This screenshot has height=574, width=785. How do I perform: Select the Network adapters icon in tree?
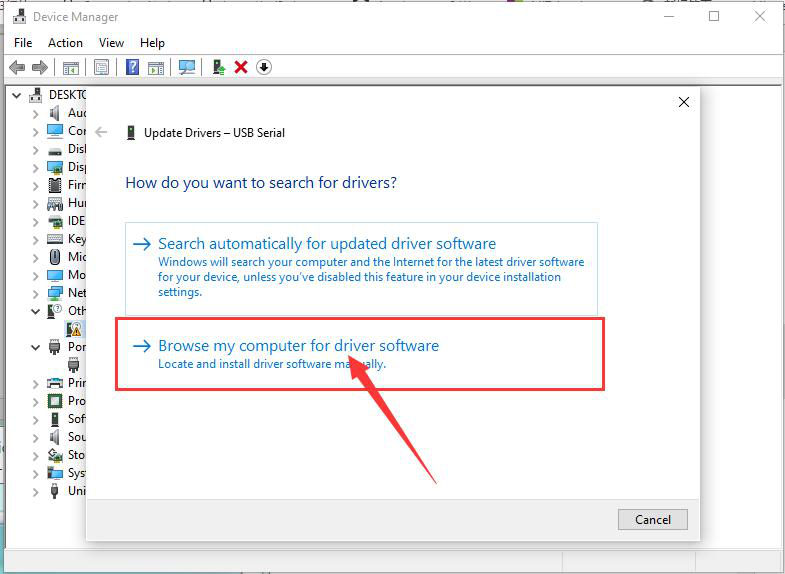click(x=55, y=293)
